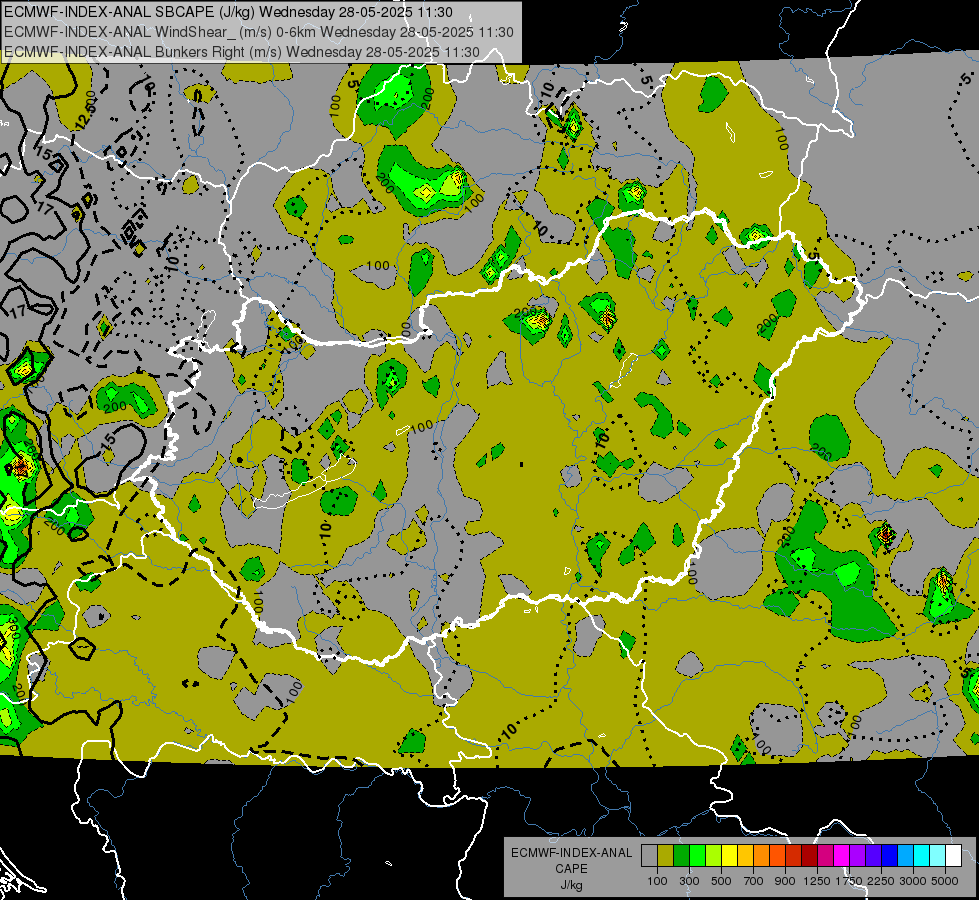This screenshot has height=900, width=979.
Task: Click the 5000 value under the color scale
Action: pyautogui.click(x=945, y=881)
